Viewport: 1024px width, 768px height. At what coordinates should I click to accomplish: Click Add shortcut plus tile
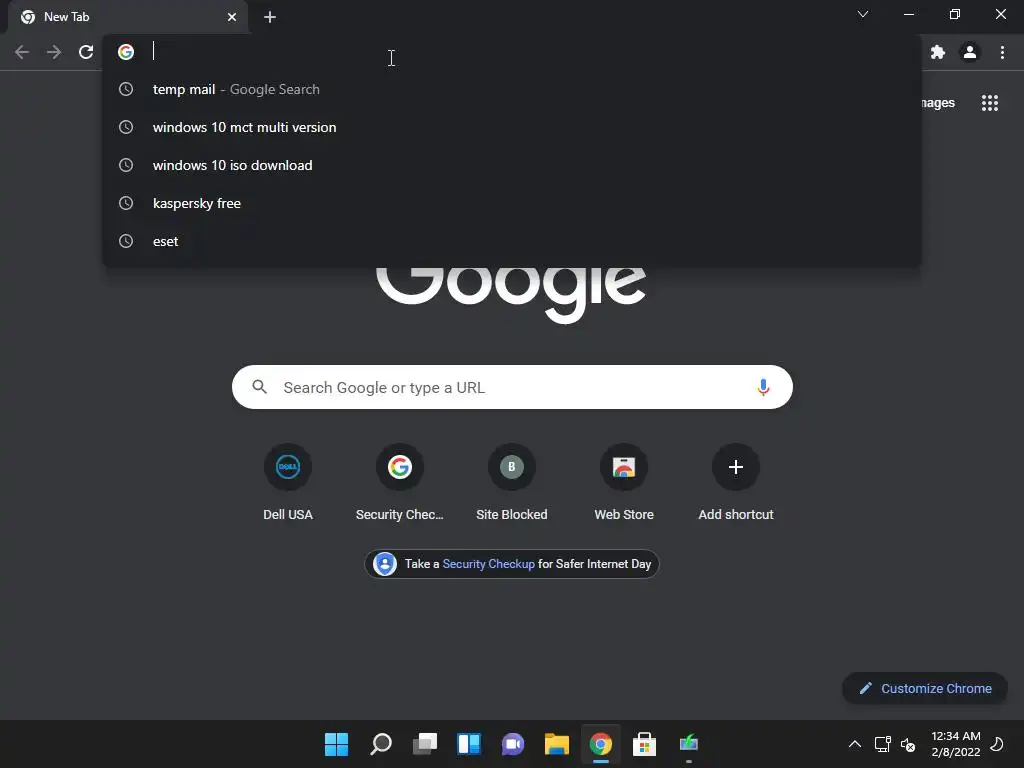736,482
